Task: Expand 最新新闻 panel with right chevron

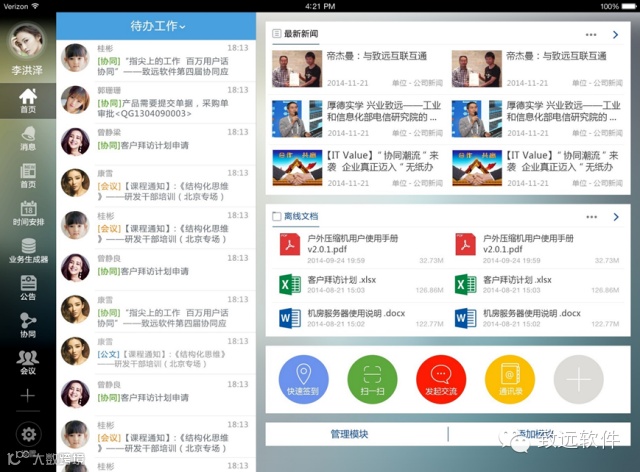Action: click(616, 35)
